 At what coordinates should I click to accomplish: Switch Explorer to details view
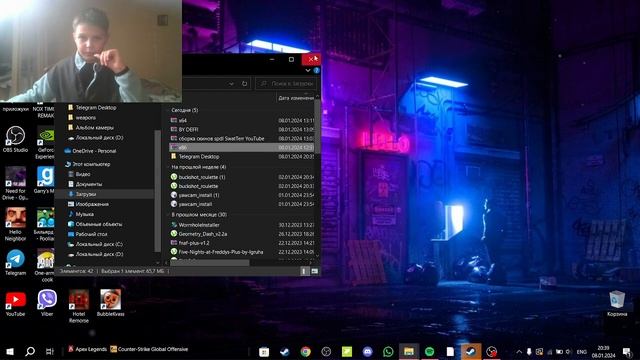pyautogui.click(x=304, y=271)
